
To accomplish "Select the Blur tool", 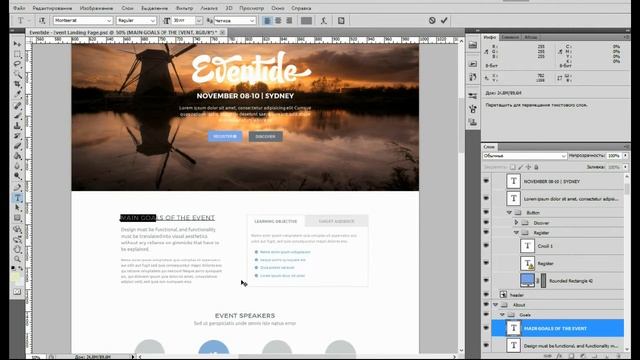I will point(17,166).
